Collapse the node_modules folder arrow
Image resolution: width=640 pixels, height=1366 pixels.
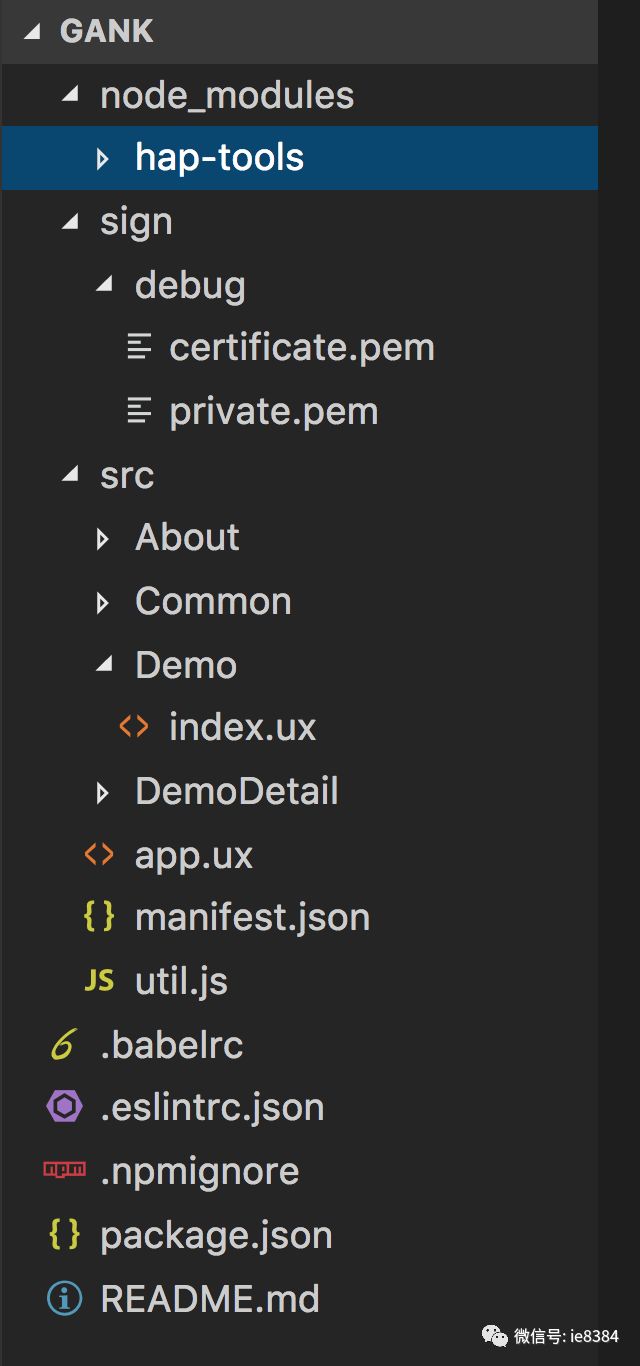tap(69, 95)
